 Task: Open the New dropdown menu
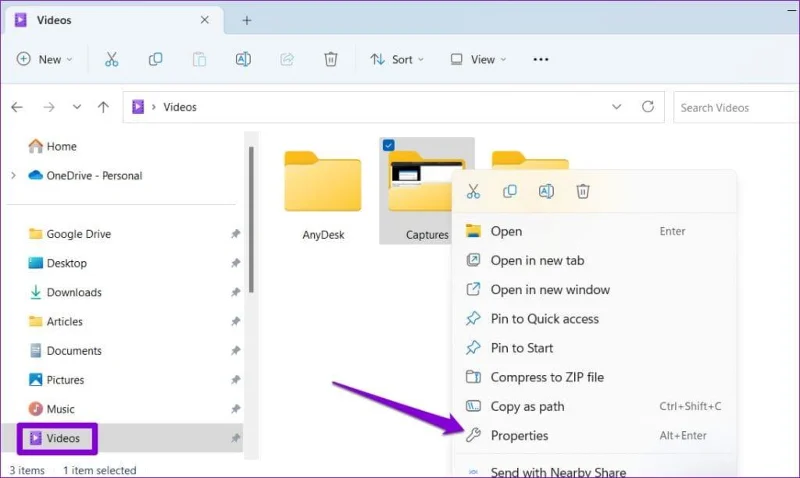tap(44, 59)
